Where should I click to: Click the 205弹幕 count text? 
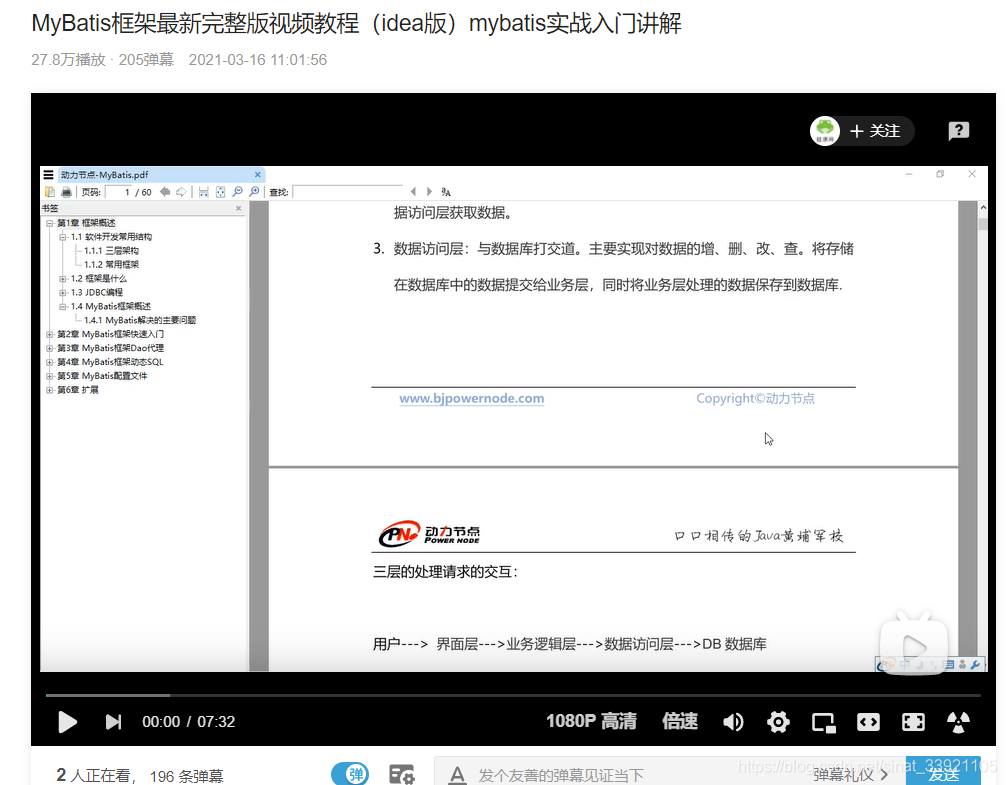coord(146,60)
